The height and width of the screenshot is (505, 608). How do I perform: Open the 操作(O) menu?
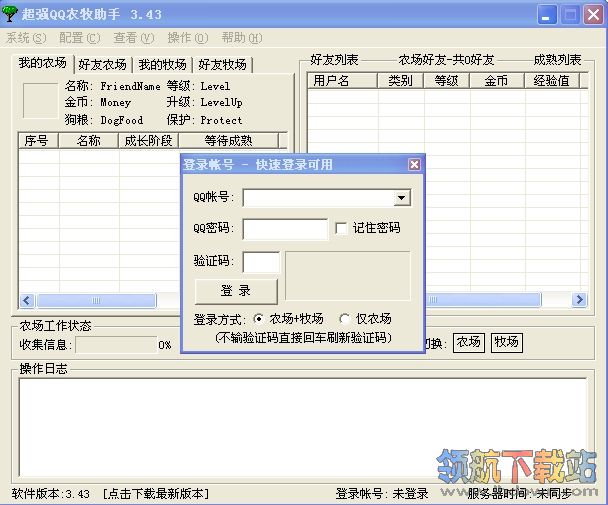(188, 38)
